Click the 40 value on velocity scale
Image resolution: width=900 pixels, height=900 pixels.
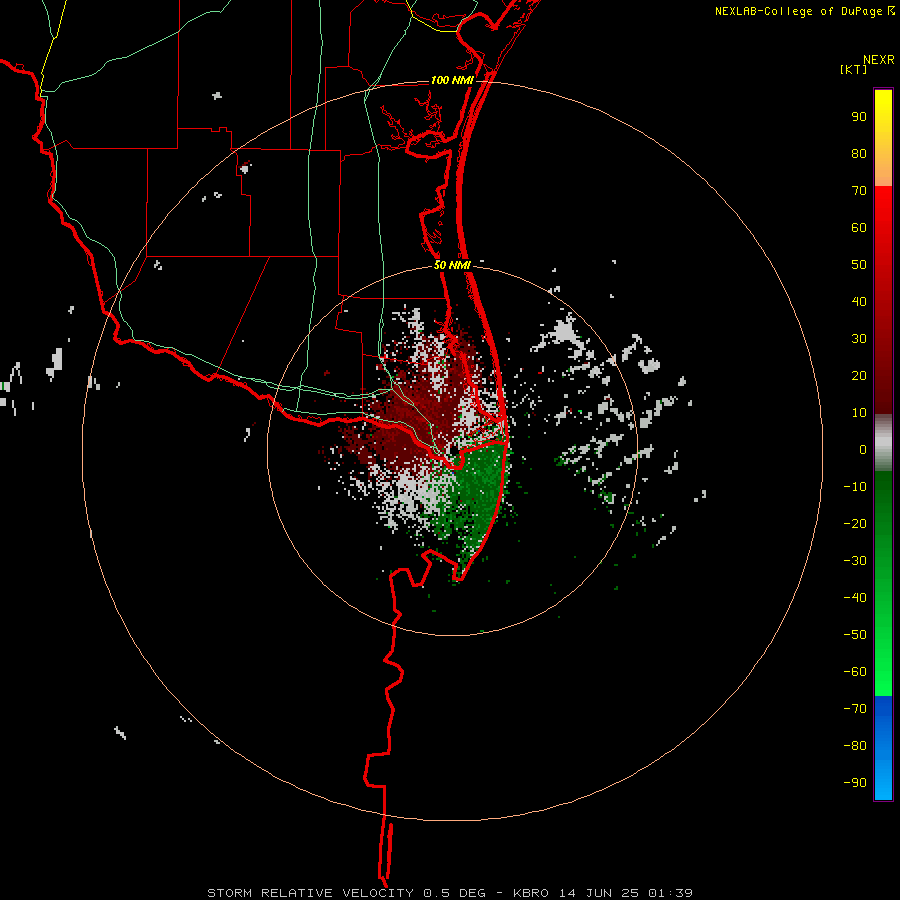tap(859, 302)
